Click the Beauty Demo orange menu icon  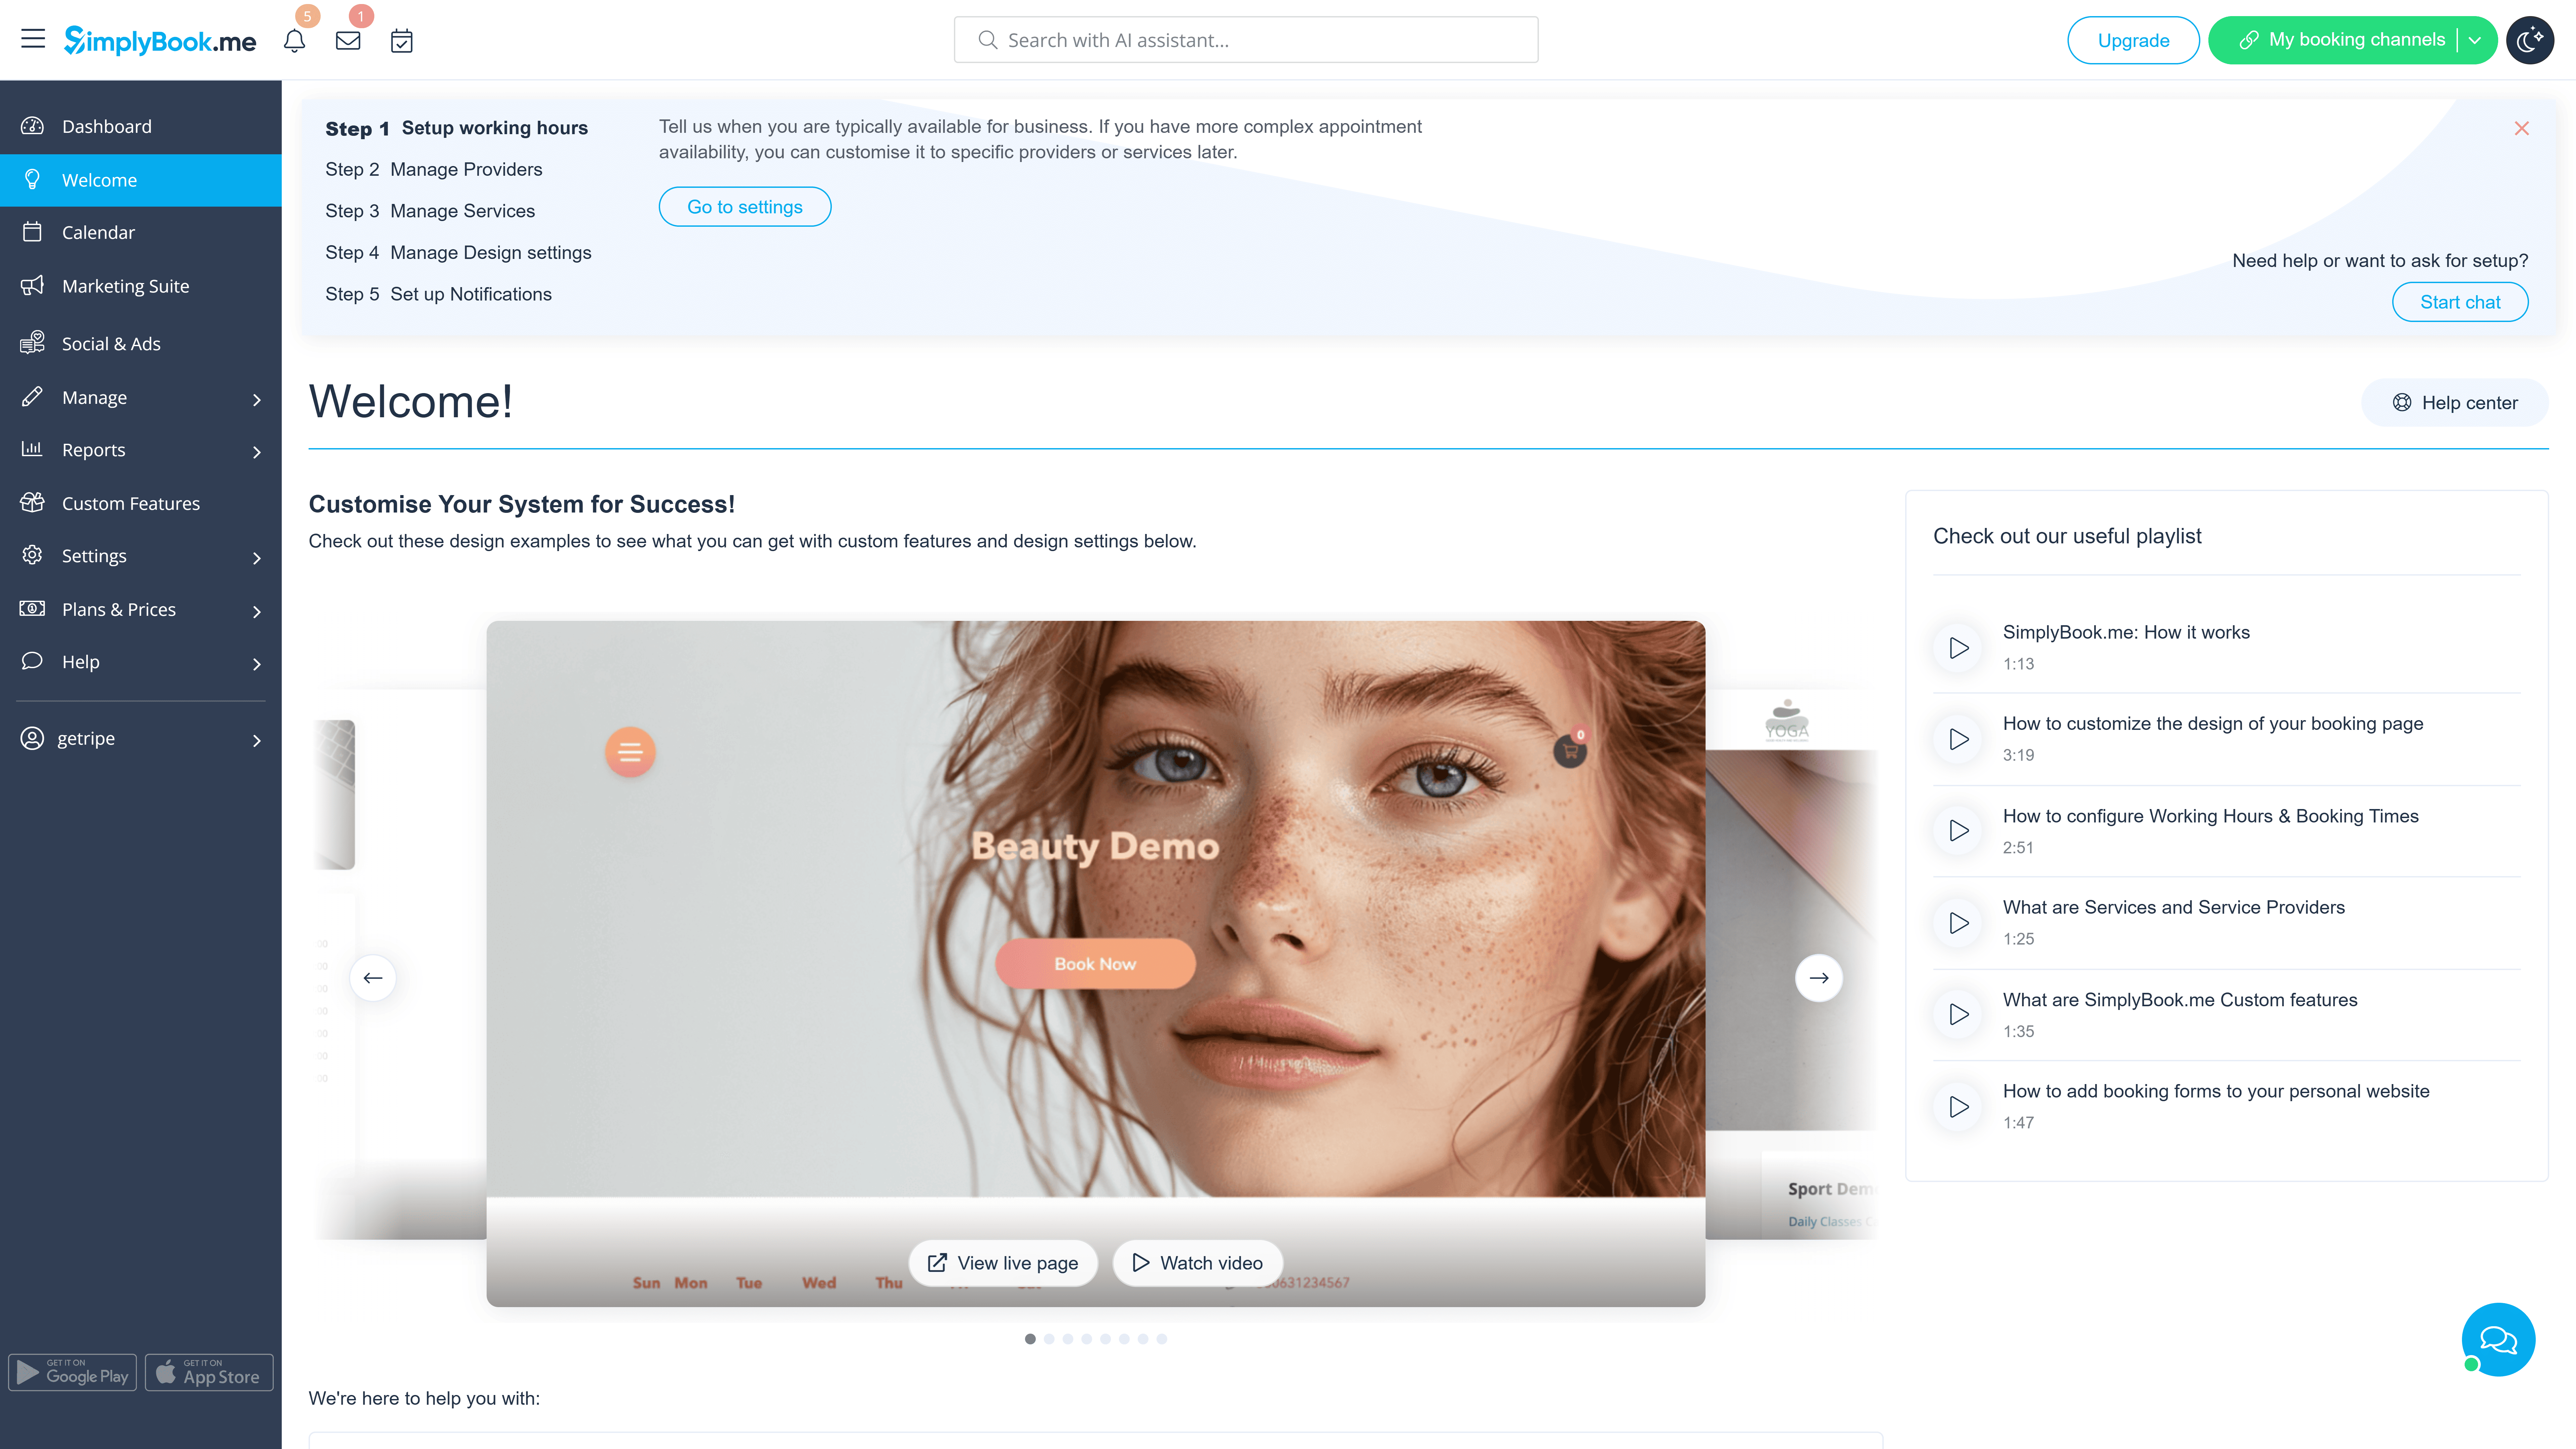point(630,752)
